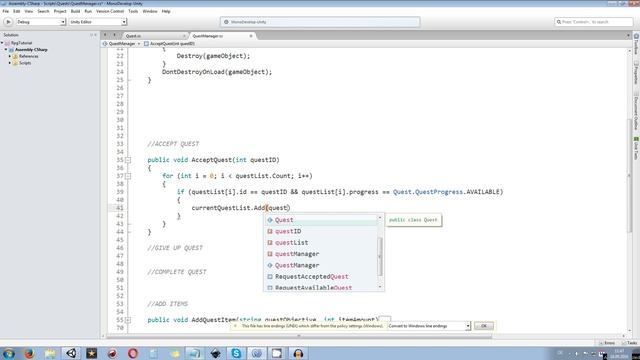Open Unity from the taskbar
The image size is (640, 360).
point(71,353)
